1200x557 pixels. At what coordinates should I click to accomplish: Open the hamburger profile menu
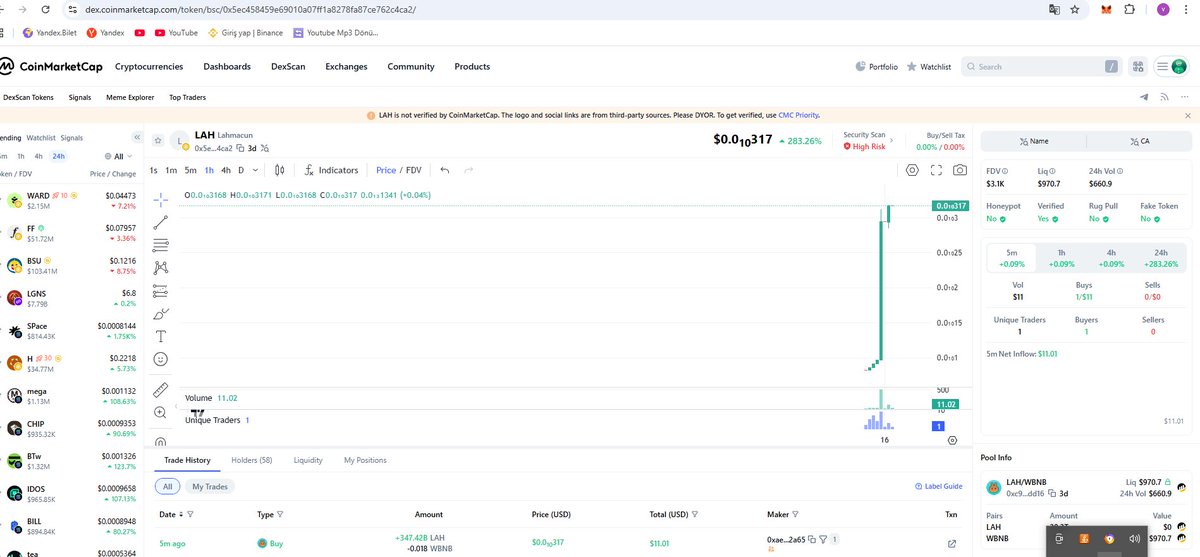click(x=1170, y=67)
